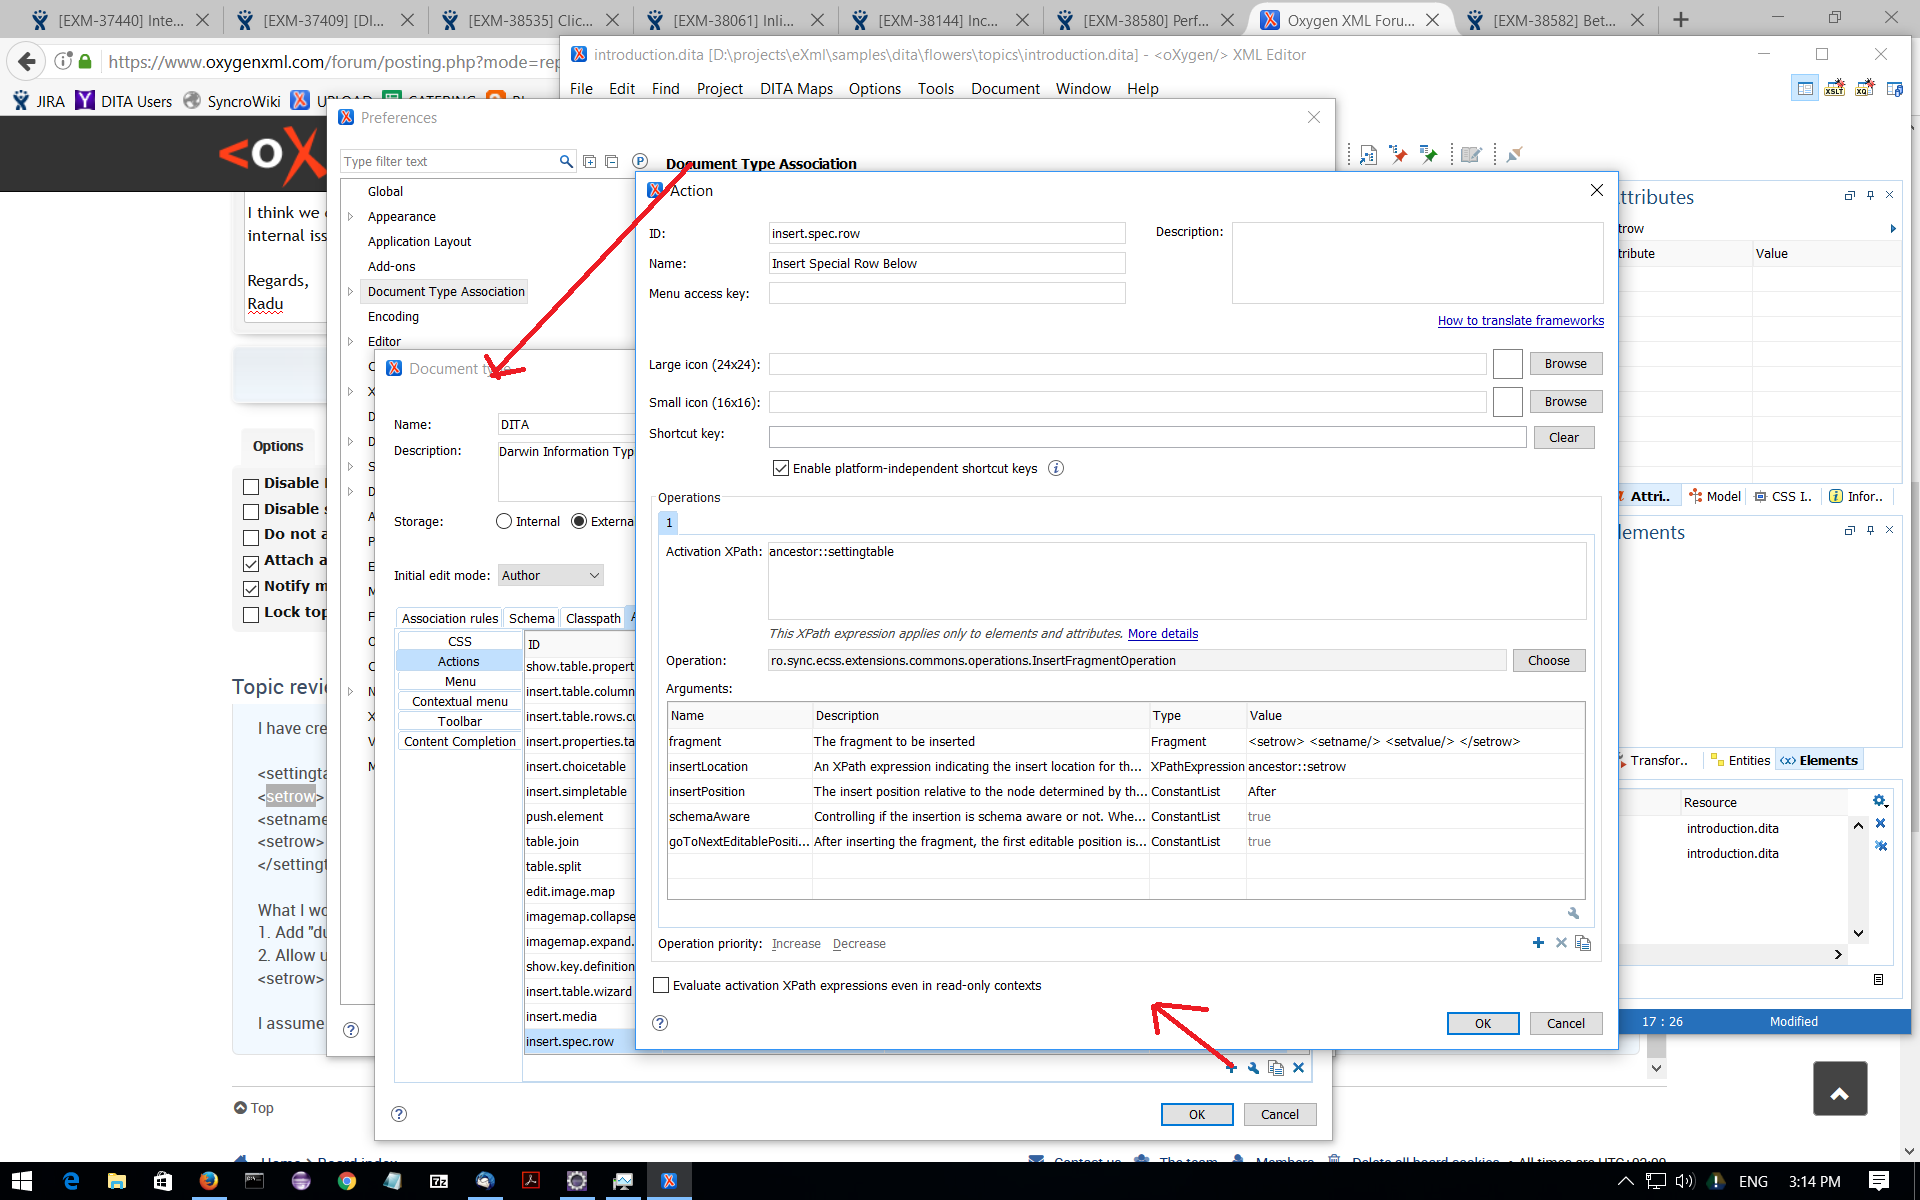Duplicate action icon below actions list
Viewport: 1920px width, 1200px height.
click(x=1276, y=1068)
